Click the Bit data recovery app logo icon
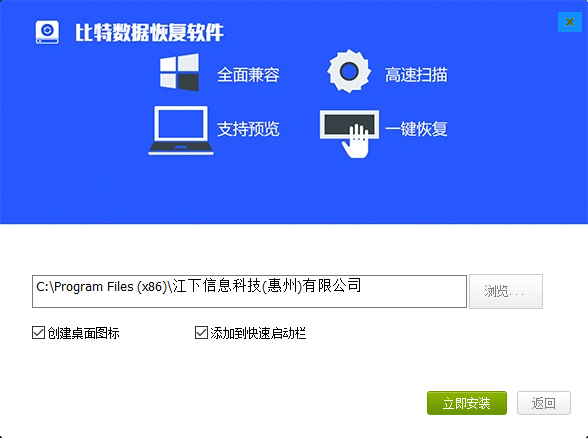 click(47, 32)
